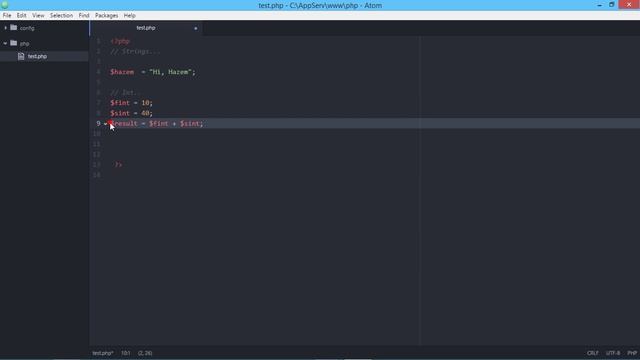
Task: Click the fold arrow on line 9
Action: (105, 124)
